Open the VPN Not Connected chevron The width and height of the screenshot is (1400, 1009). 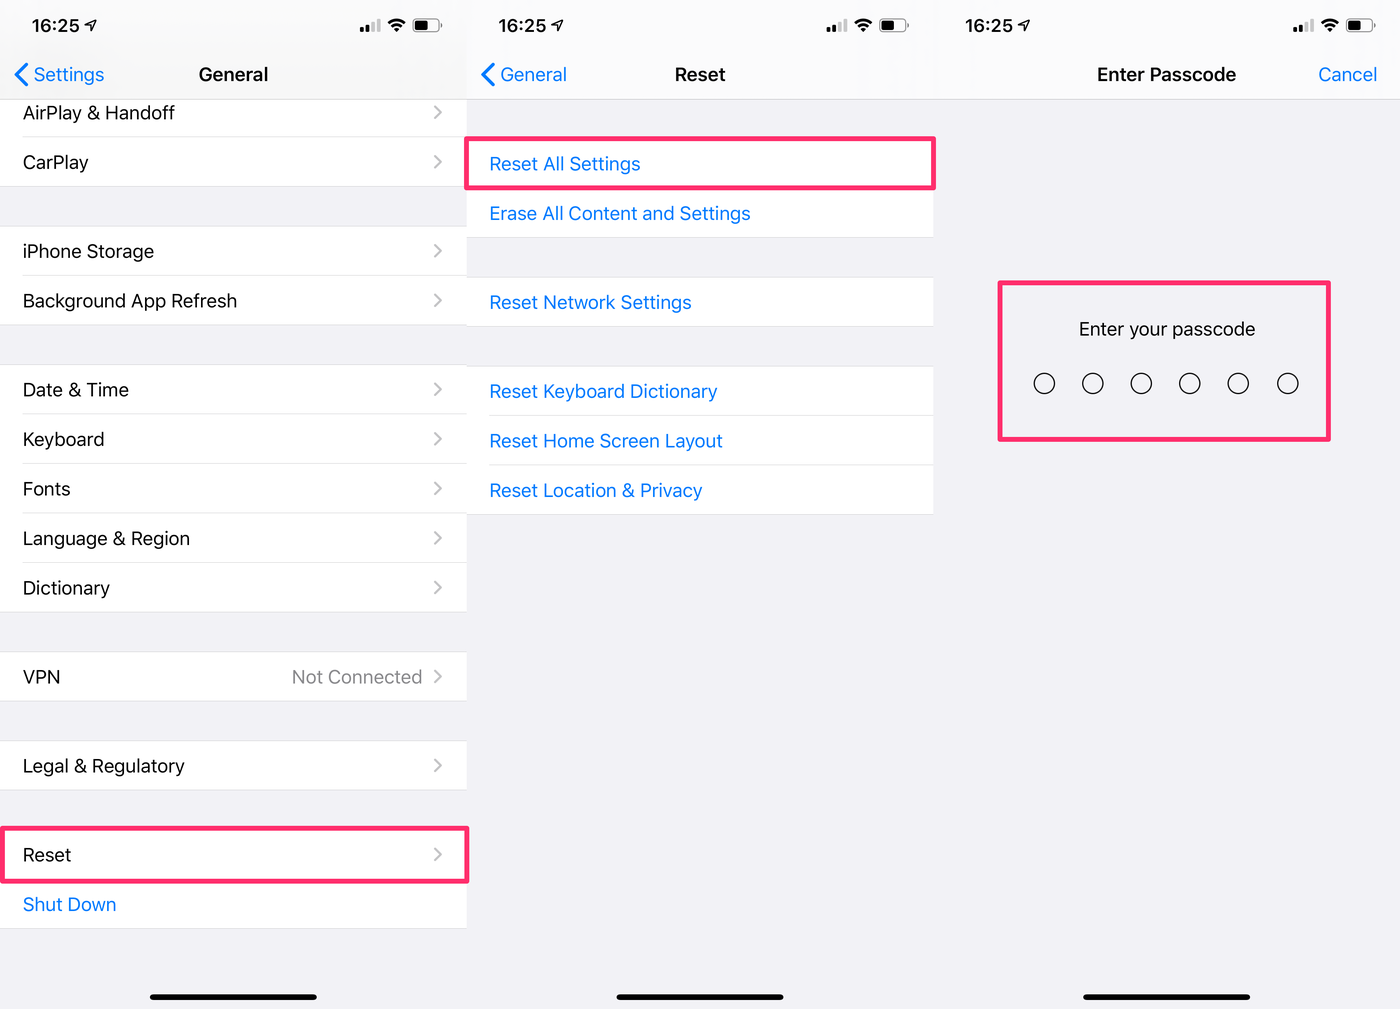[437, 677]
